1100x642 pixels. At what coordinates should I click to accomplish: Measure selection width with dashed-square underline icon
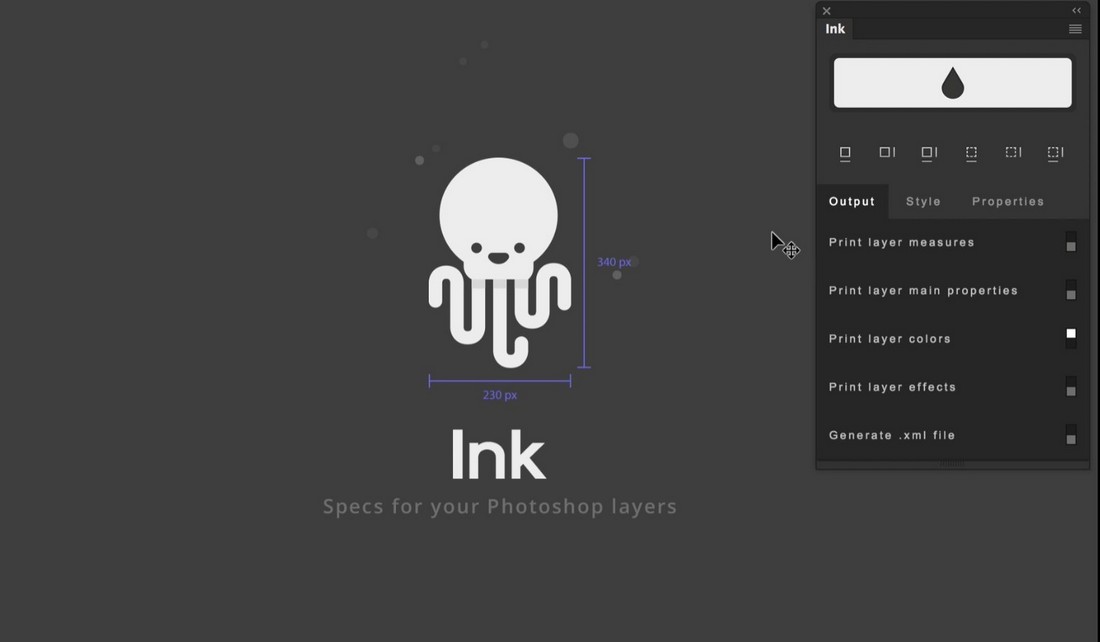(x=971, y=153)
